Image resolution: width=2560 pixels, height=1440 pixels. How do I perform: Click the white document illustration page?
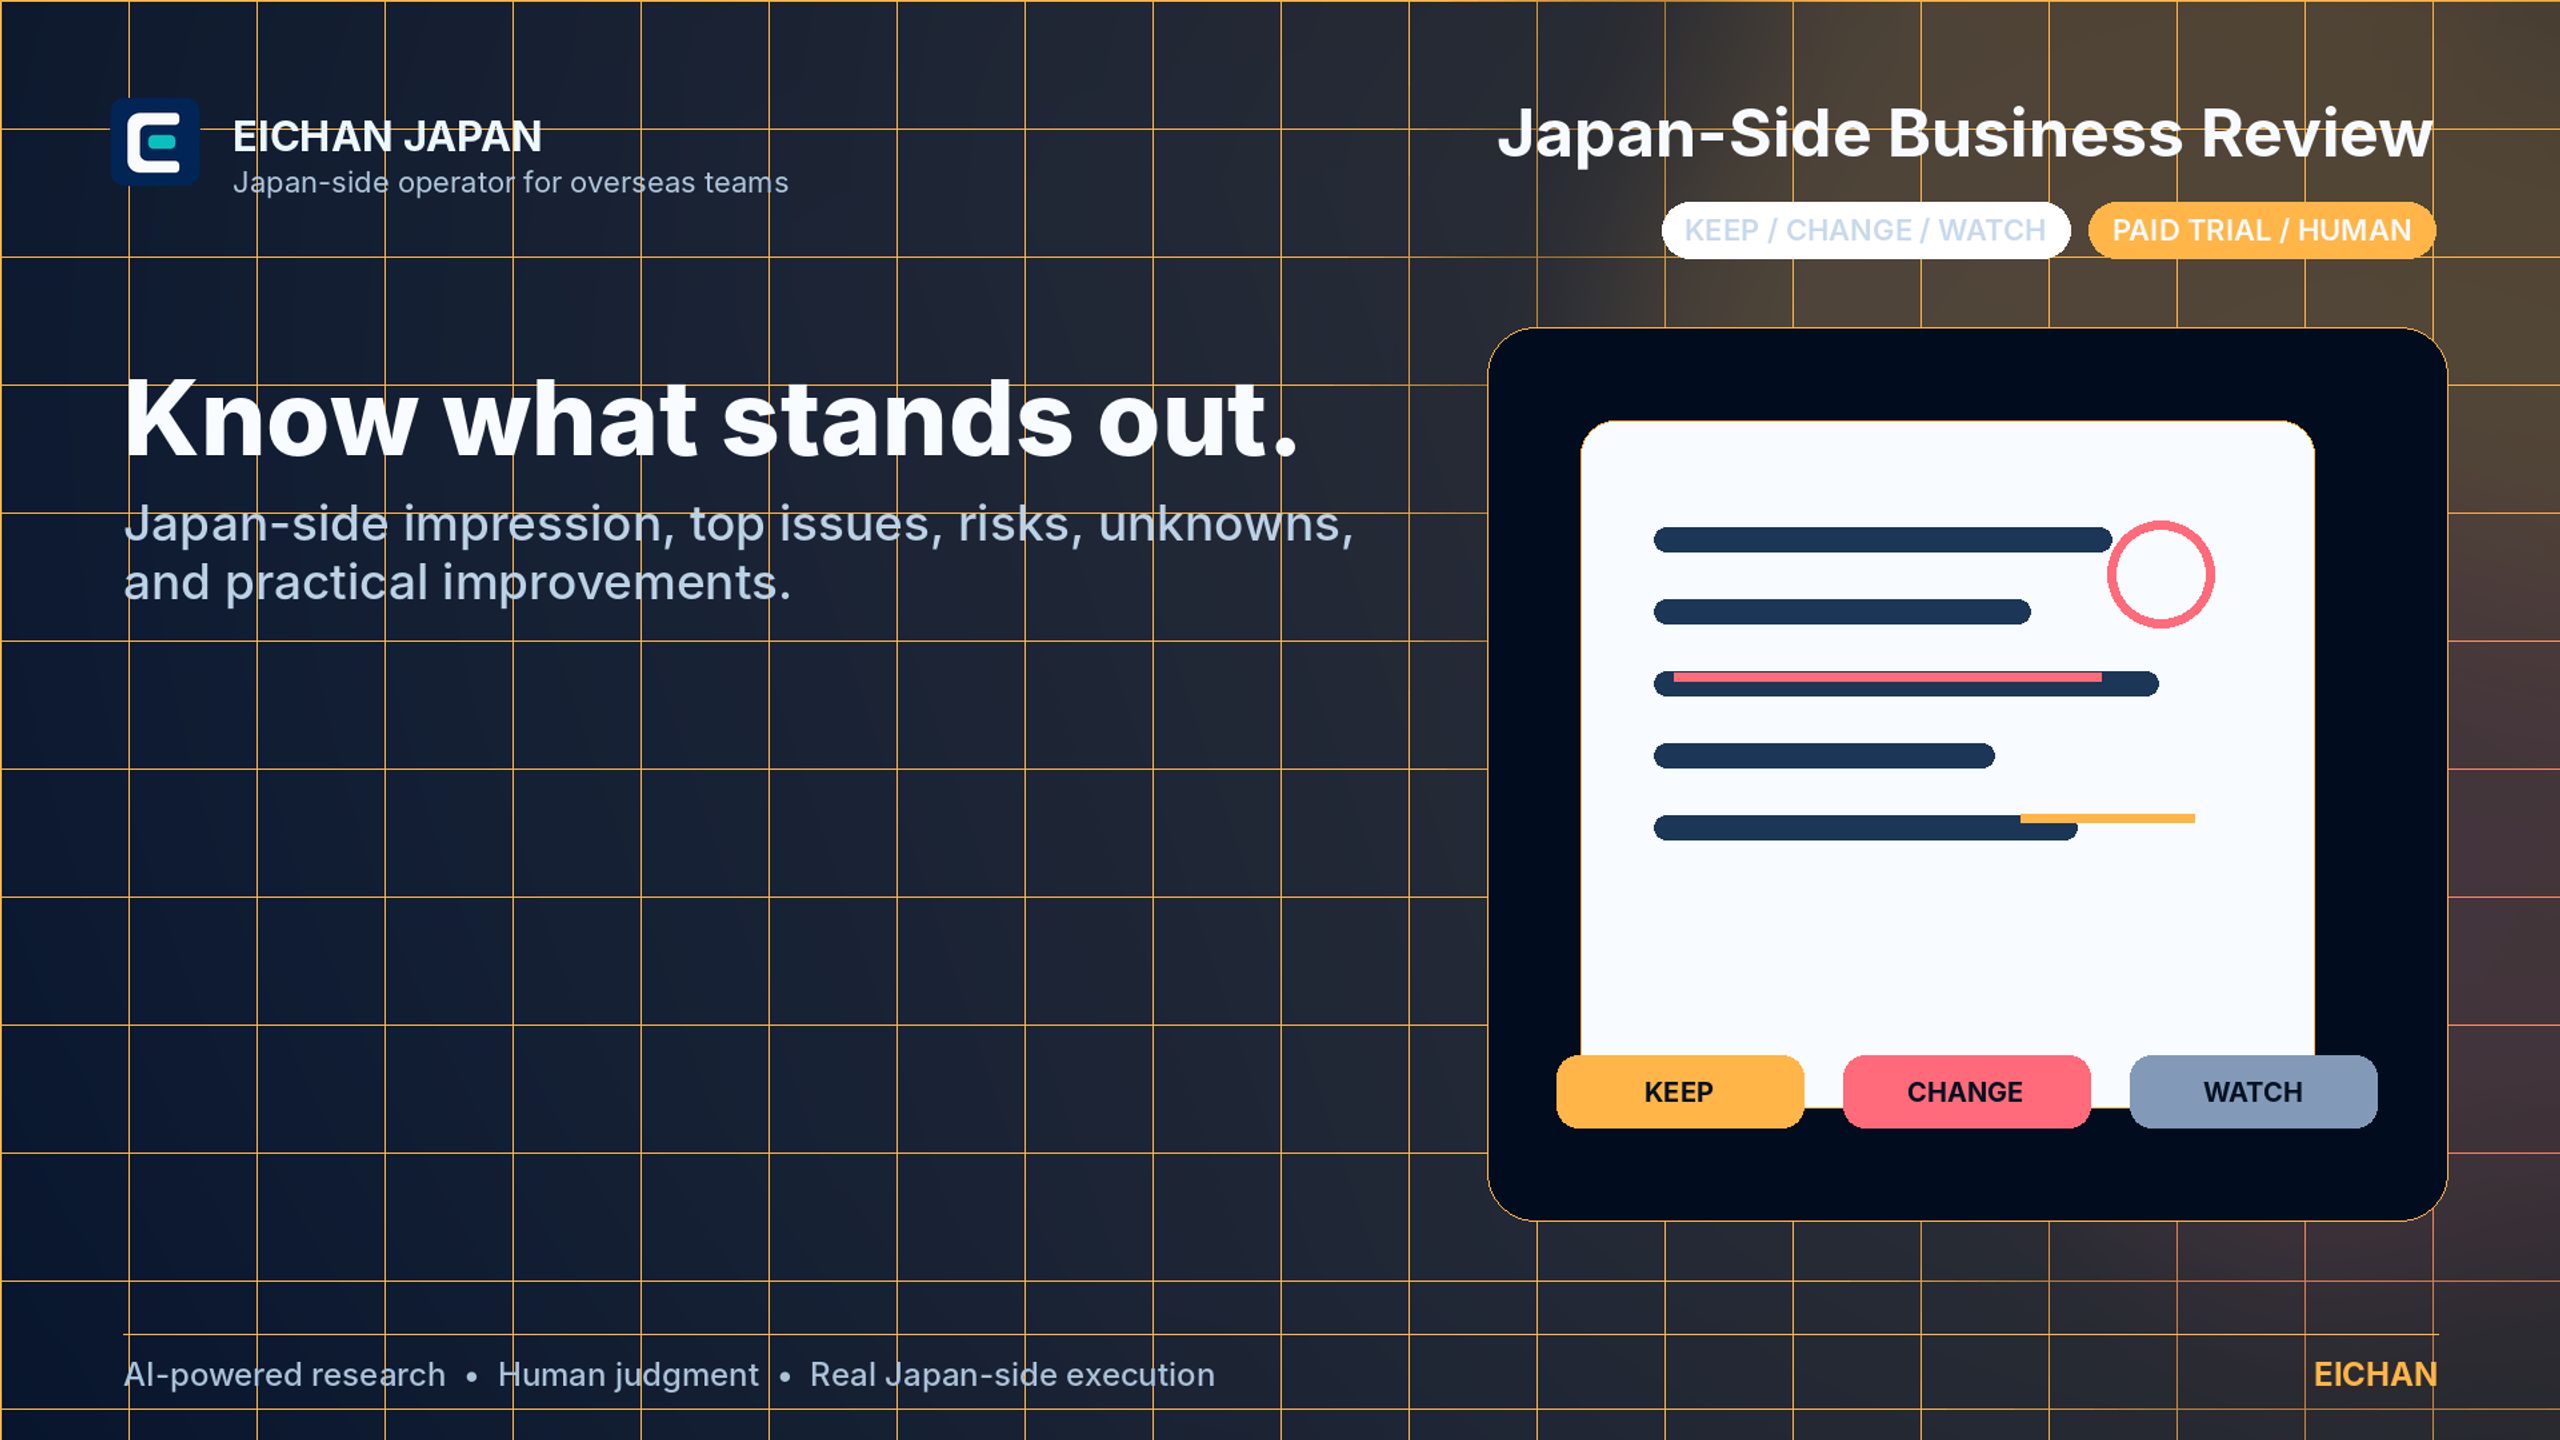pyautogui.click(x=1947, y=764)
